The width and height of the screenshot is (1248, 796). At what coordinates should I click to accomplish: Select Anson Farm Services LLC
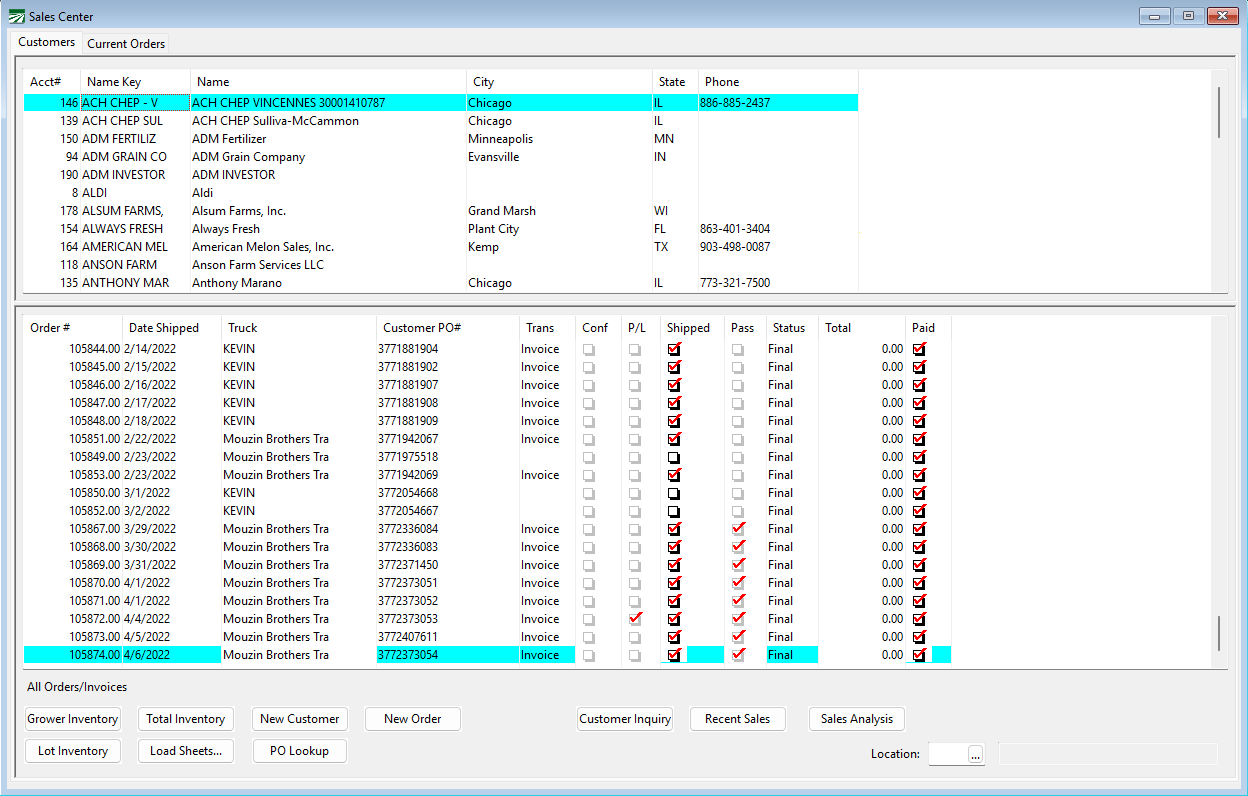click(441, 265)
